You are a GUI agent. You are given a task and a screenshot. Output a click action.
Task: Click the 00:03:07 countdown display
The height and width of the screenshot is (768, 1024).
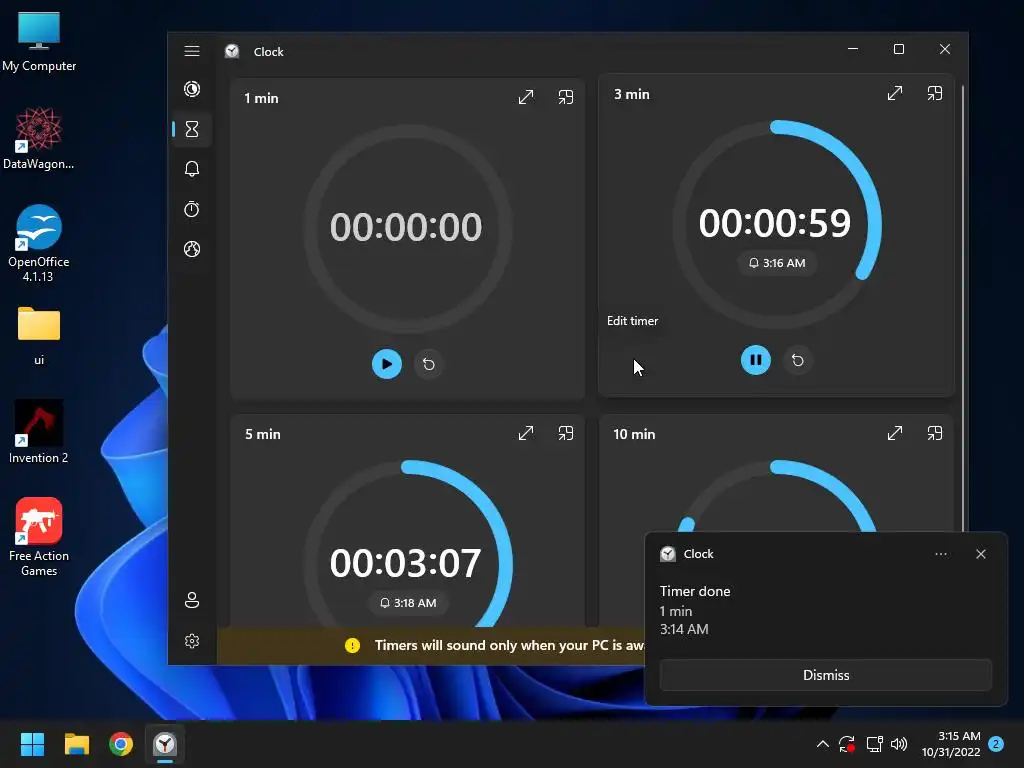[x=406, y=563]
